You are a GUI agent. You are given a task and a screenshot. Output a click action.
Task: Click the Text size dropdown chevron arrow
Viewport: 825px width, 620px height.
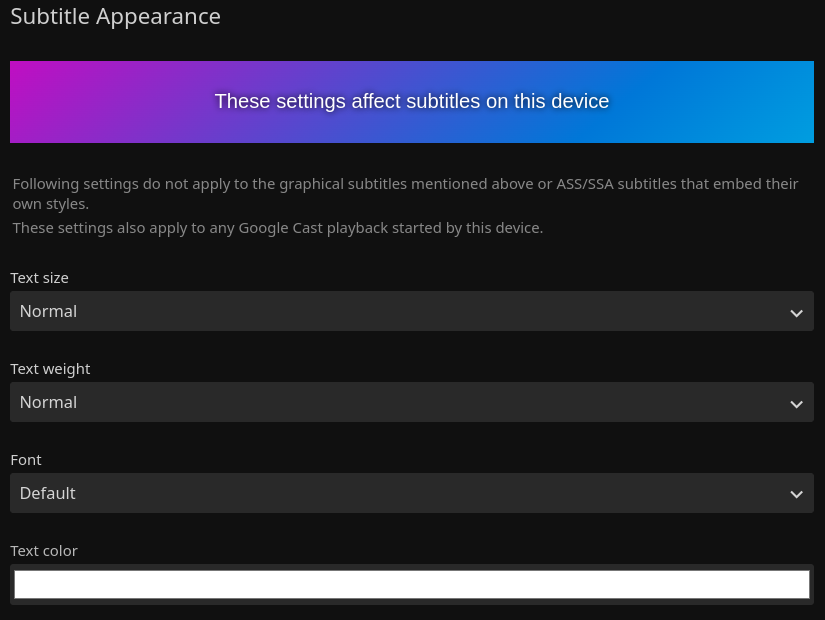pyautogui.click(x=796, y=313)
